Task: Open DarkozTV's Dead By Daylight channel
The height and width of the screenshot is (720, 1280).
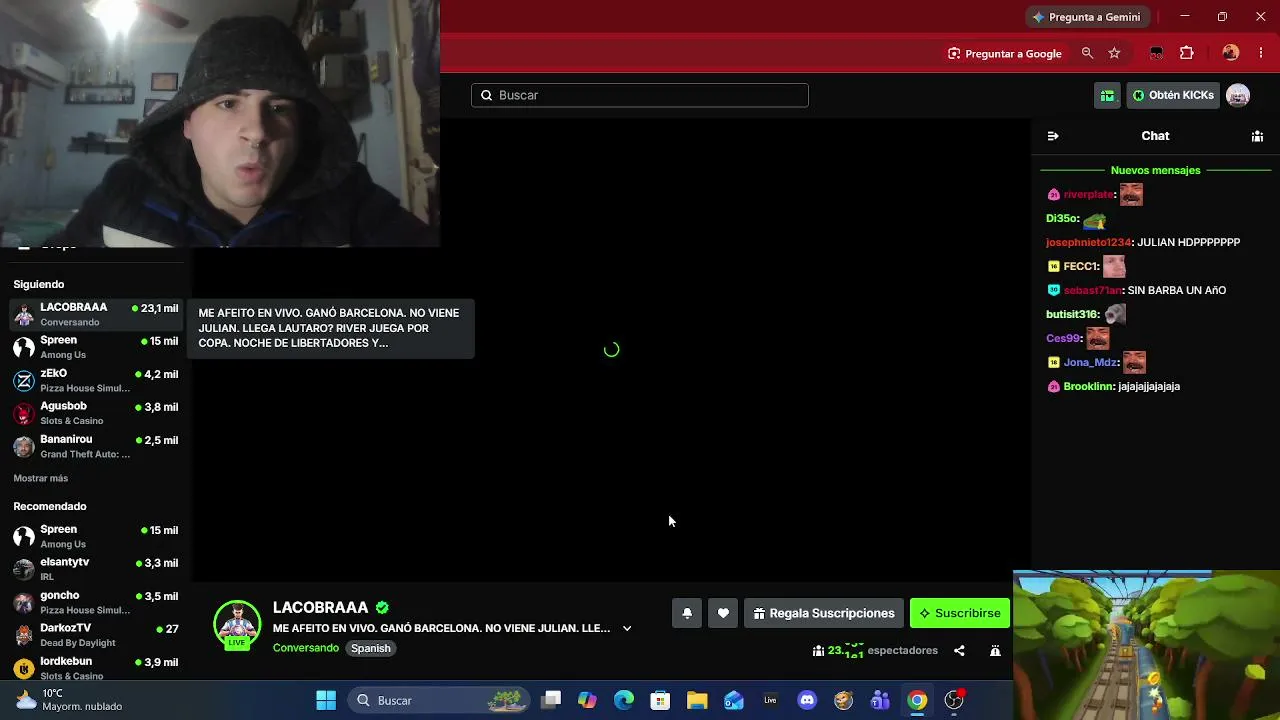Action: pos(95,635)
